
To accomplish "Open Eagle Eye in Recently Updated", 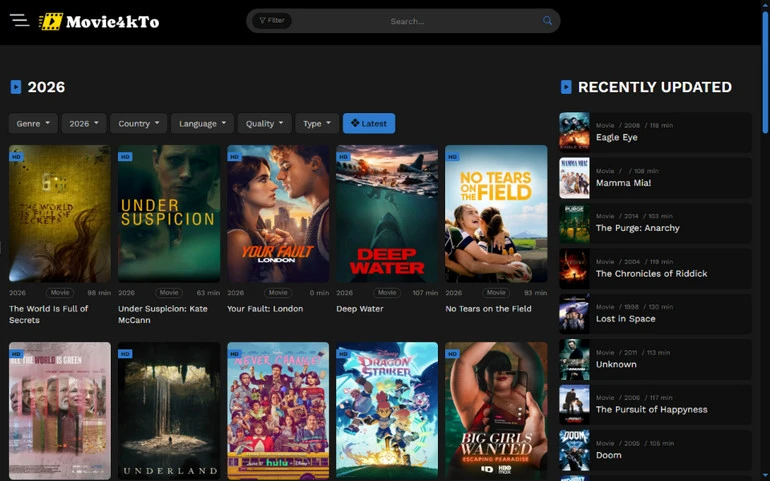I will (x=655, y=132).
